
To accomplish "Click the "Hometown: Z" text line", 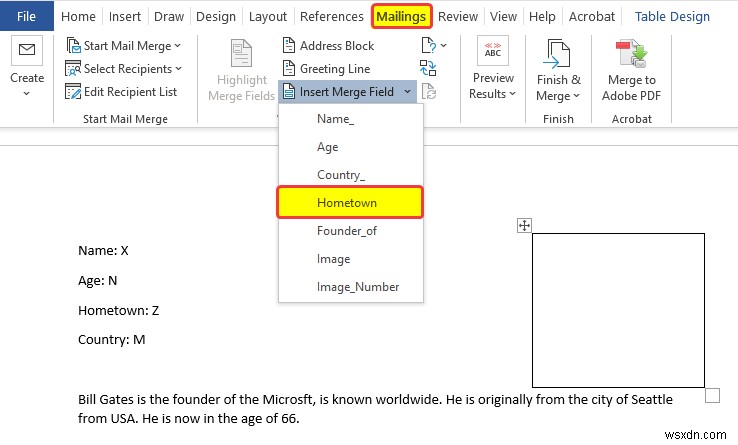I will 119,310.
